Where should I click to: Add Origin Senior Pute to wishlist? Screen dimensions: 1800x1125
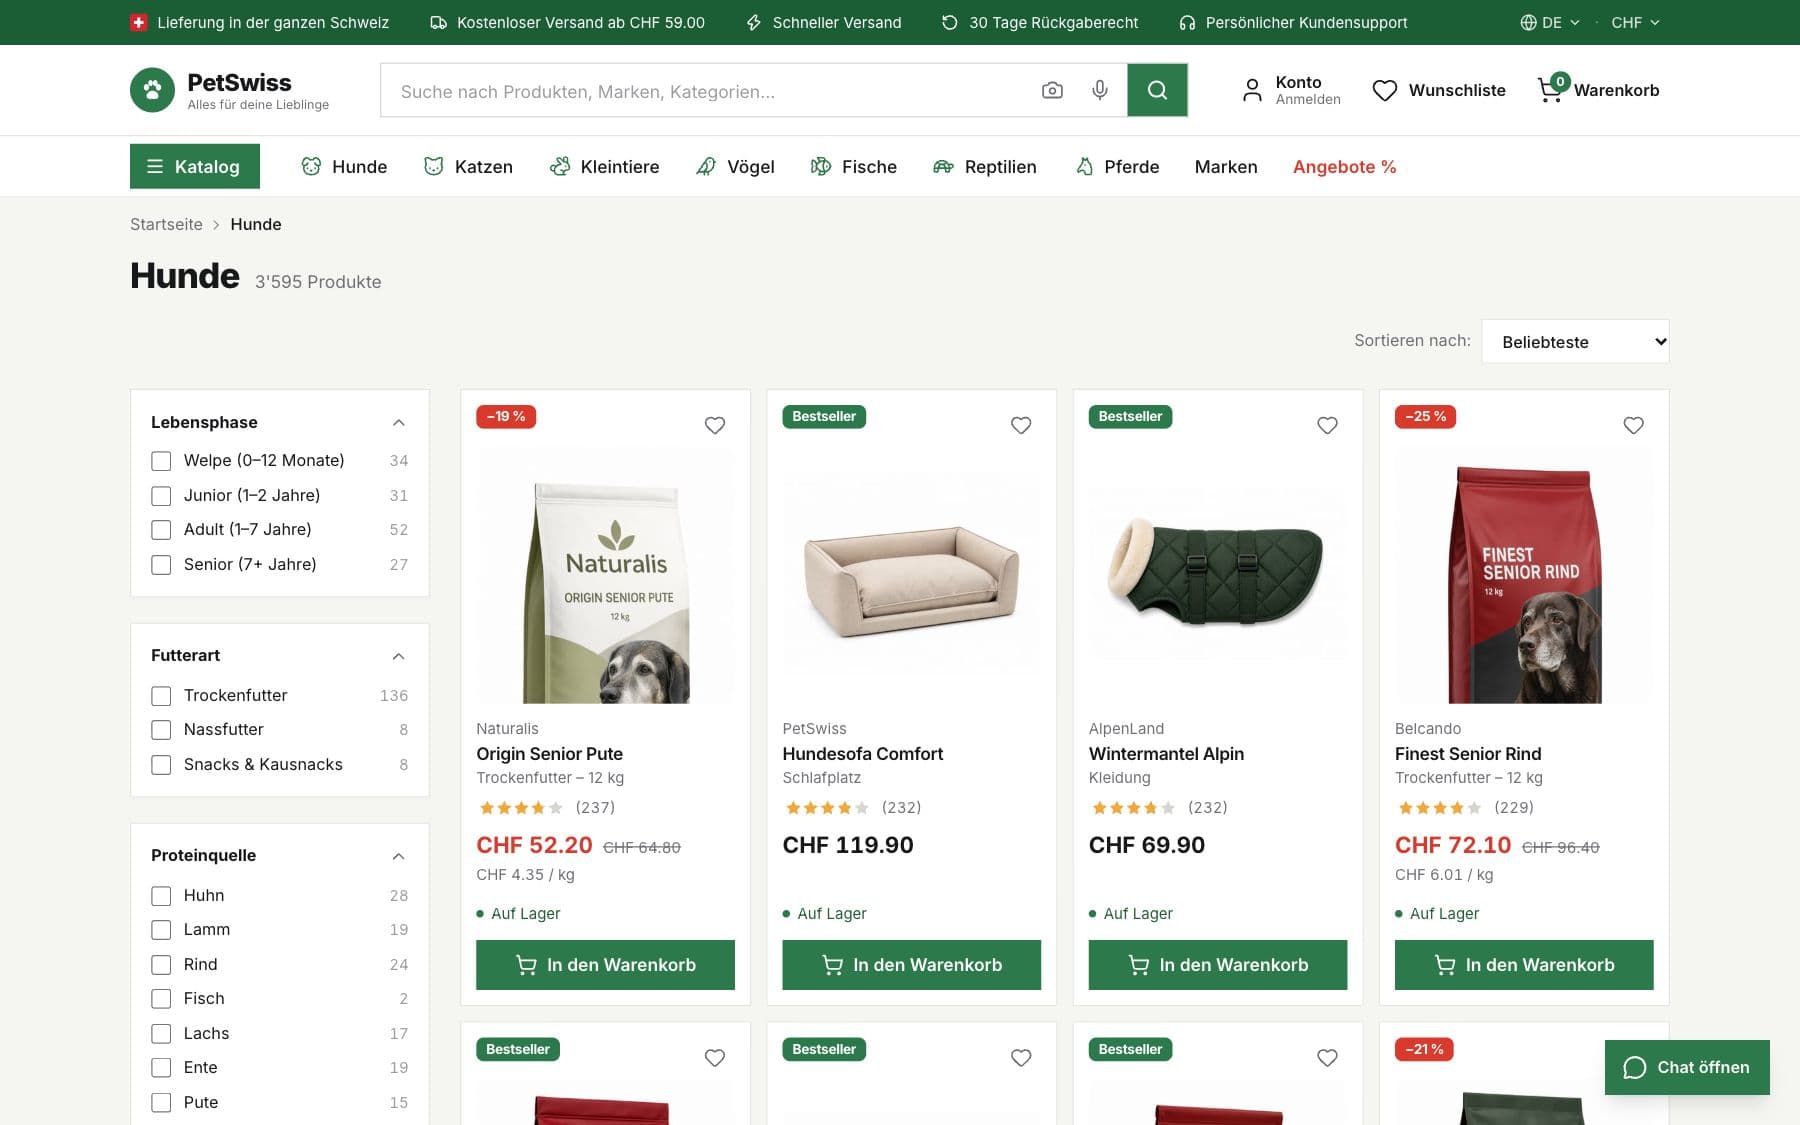point(715,425)
